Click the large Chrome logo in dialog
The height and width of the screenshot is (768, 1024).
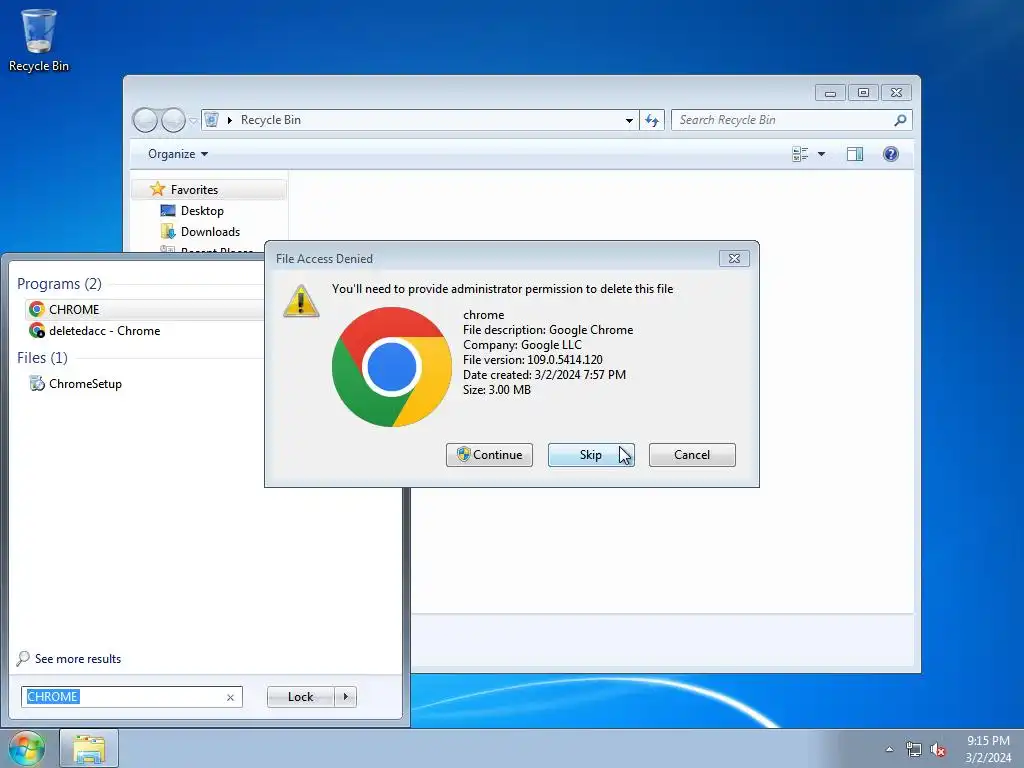[392, 367]
